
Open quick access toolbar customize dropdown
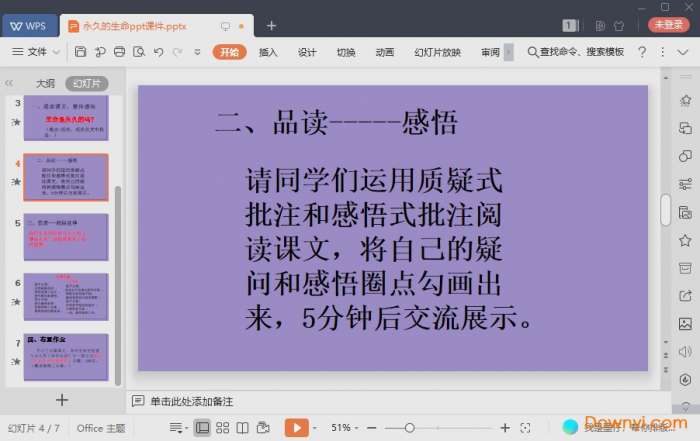[x=197, y=52]
